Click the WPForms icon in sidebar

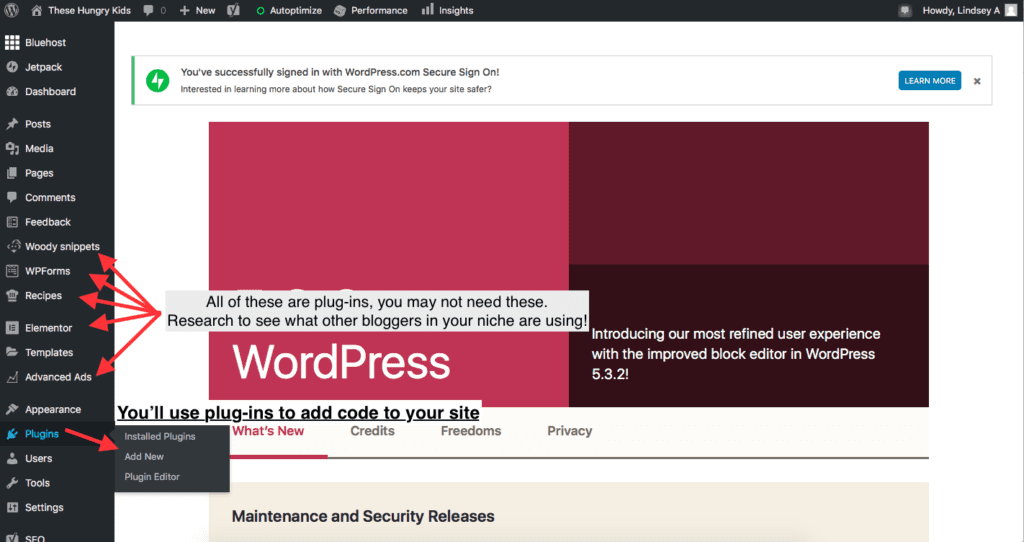12,271
